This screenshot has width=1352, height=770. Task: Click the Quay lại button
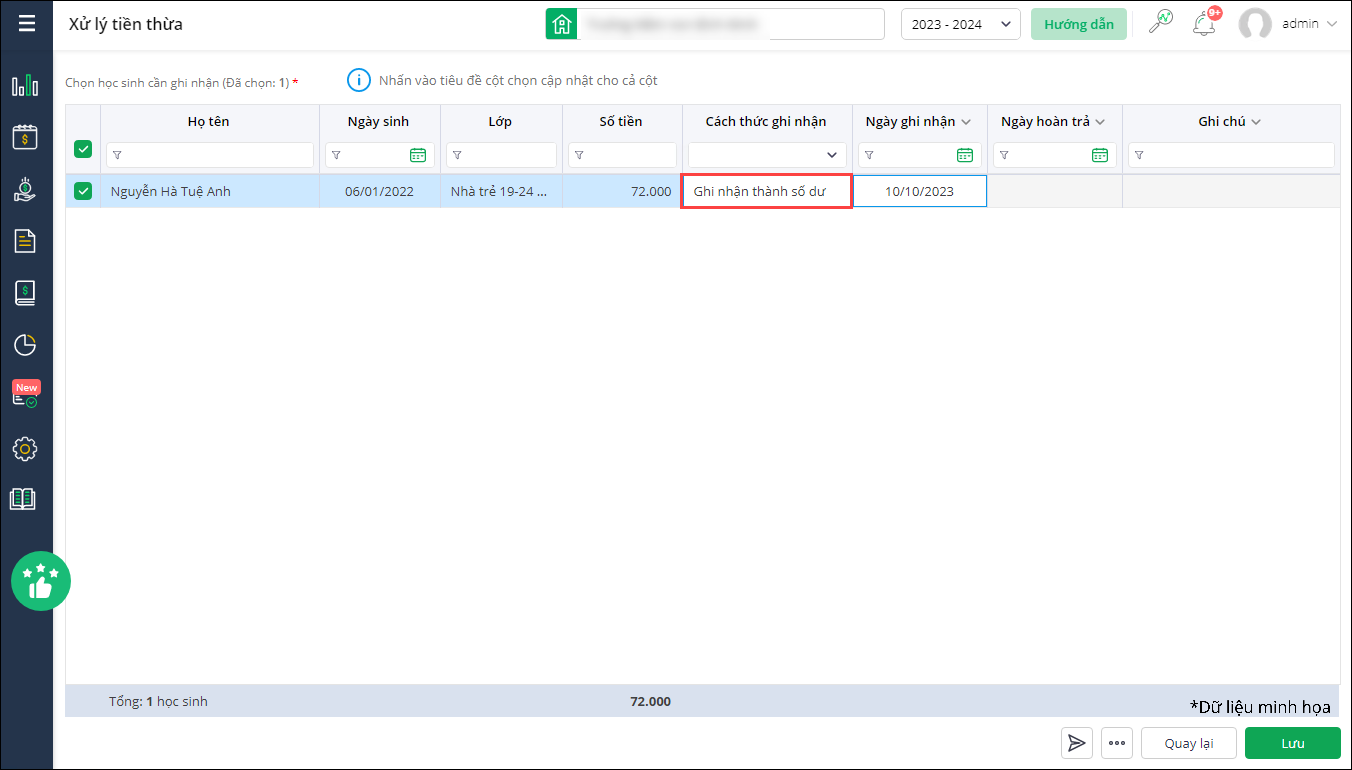[x=1189, y=743]
